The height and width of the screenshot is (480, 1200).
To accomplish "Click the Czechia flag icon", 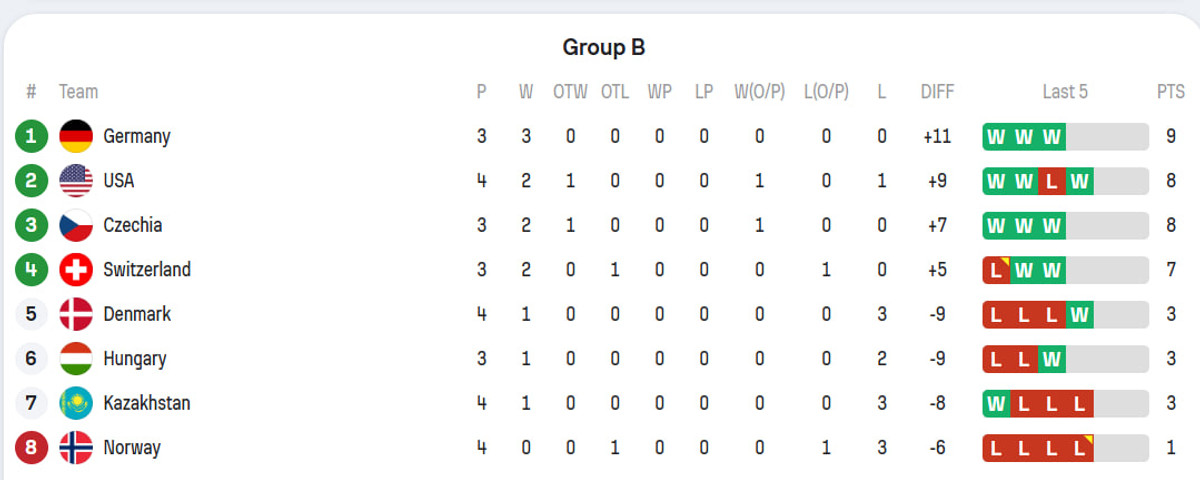I will pyautogui.click(x=76, y=225).
